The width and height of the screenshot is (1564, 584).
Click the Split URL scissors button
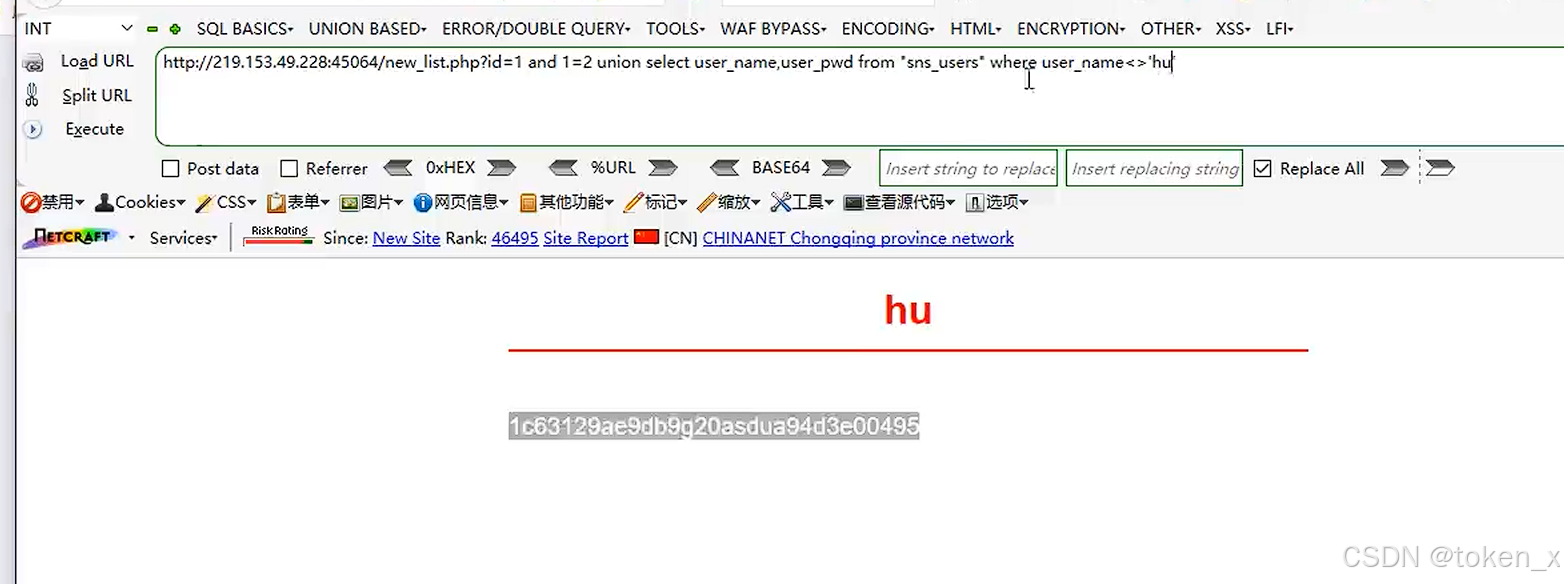click(x=80, y=95)
